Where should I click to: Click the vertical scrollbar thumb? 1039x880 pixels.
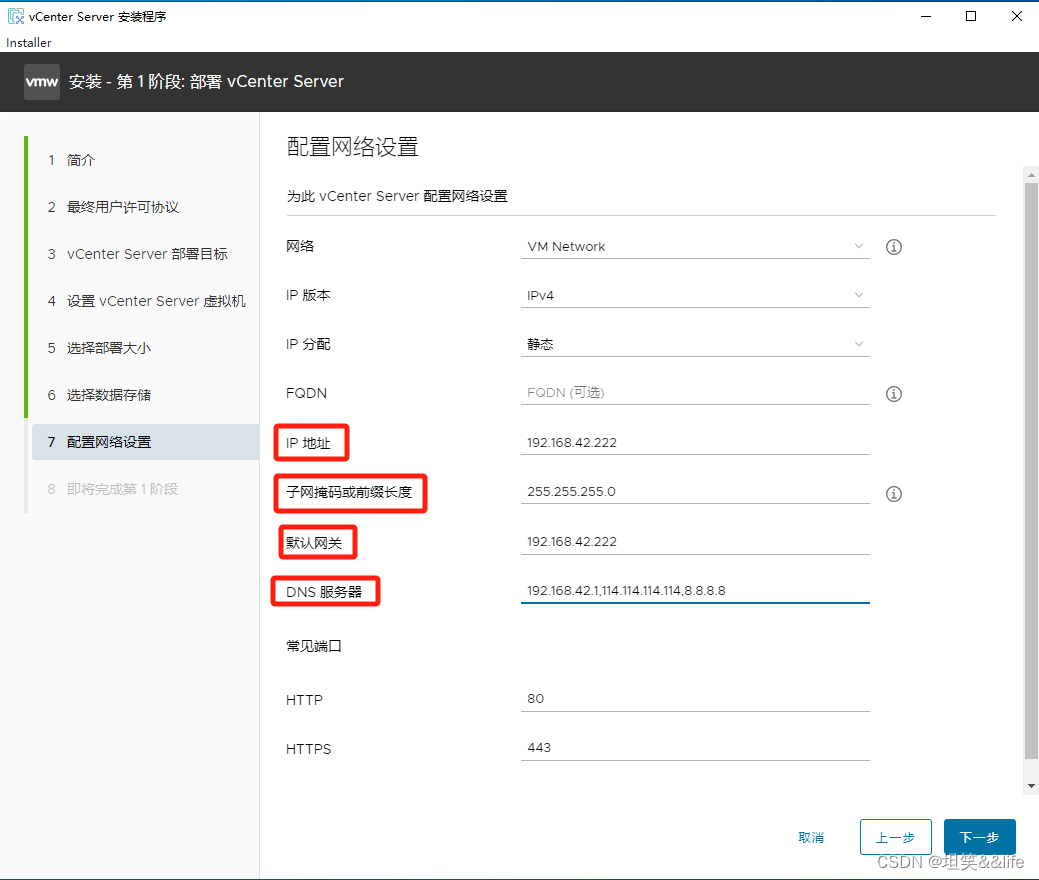point(1031,470)
